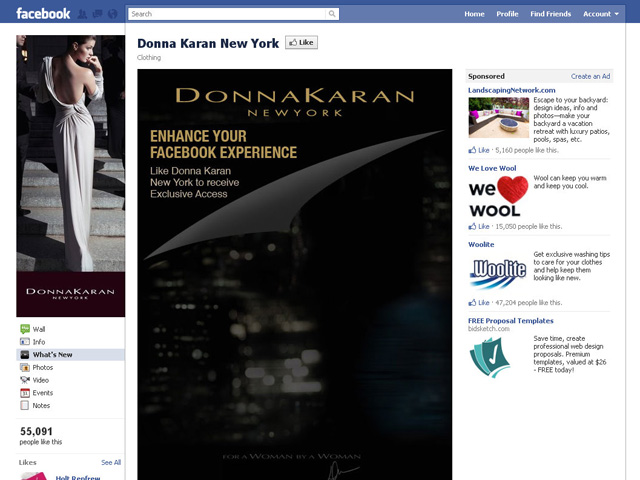Click the search magnifier button
Image resolution: width=640 pixels, height=480 pixels.
point(332,14)
